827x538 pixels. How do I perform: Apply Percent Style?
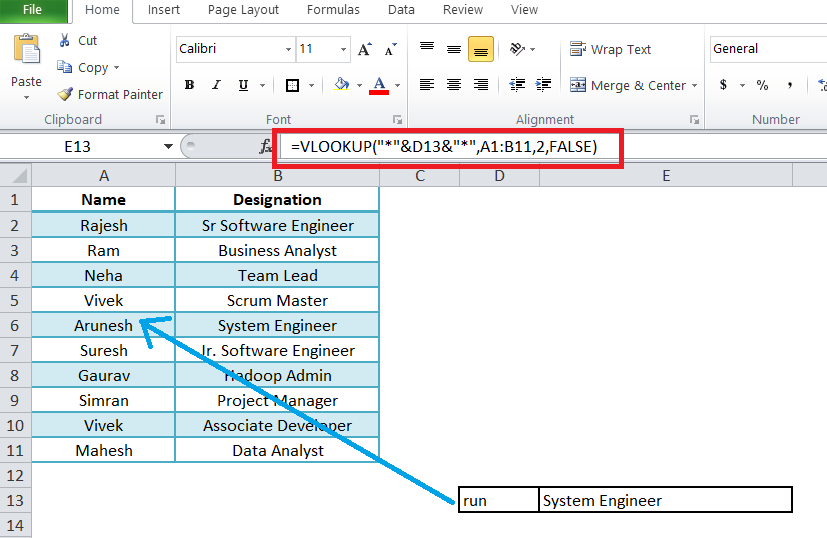pyautogui.click(x=762, y=85)
